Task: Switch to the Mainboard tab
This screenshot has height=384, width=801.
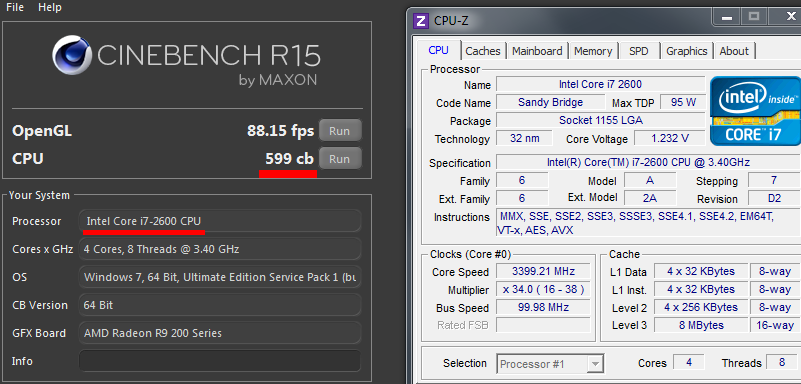Action: point(537,51)
